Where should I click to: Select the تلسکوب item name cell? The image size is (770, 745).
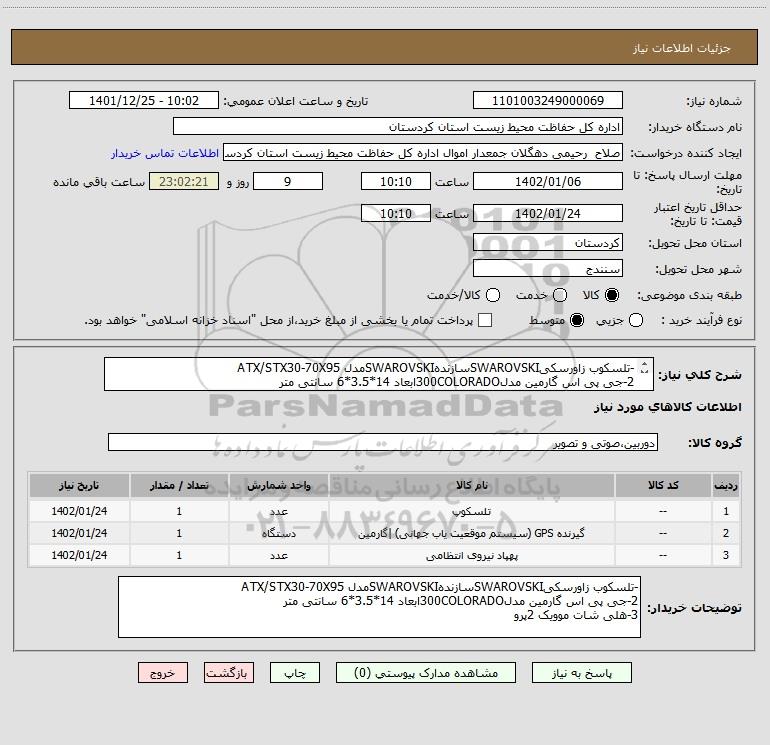tap(471, 511)
